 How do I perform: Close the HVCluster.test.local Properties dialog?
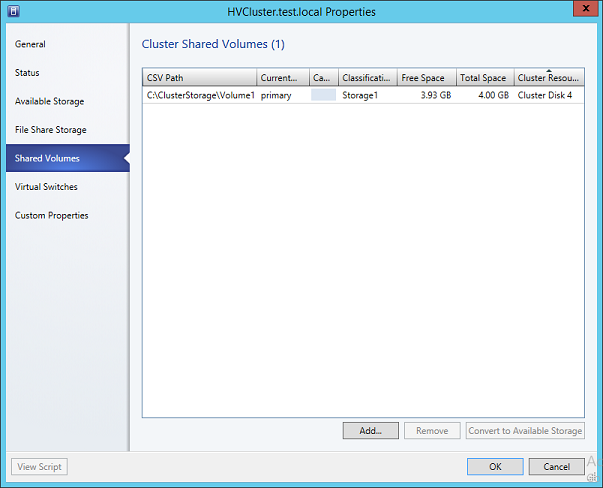[x=586, y=8]
